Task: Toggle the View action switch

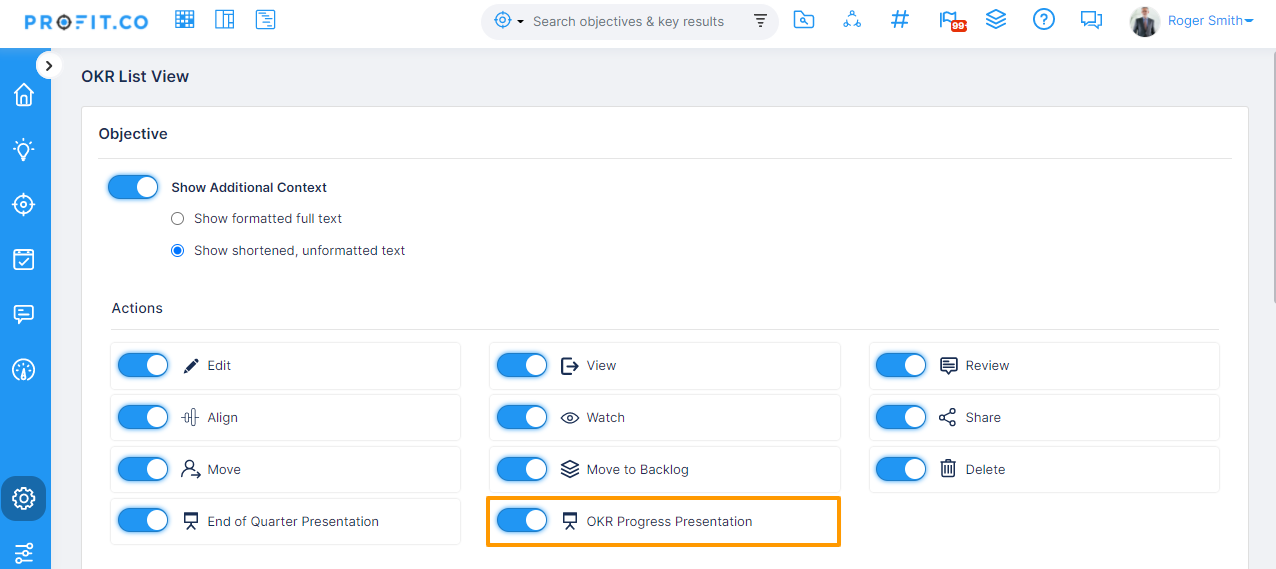Action: tap(522, 365)
